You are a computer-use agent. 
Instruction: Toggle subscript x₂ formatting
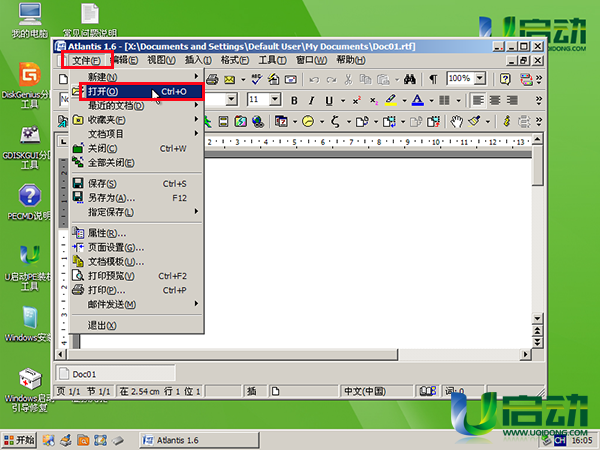pyautogui.click(x=374, y=101)
